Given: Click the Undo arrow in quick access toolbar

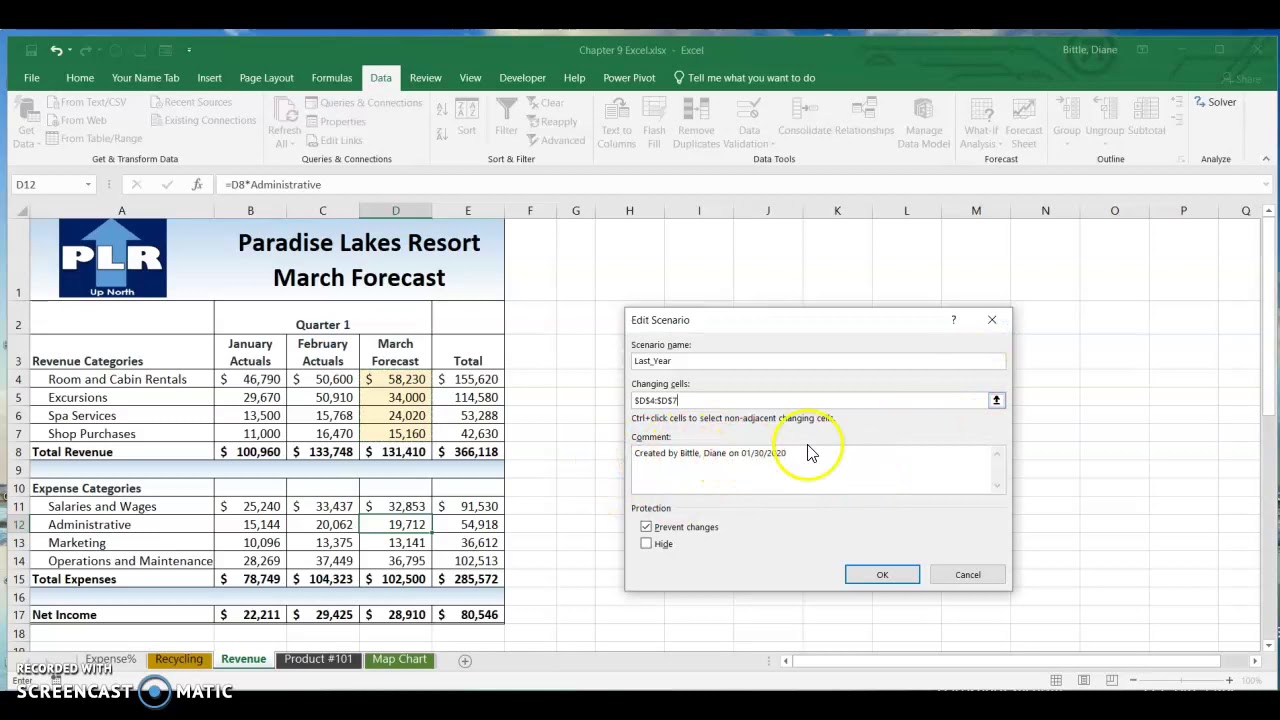Looking at the screenshot, I should click(x=57, y=50).
